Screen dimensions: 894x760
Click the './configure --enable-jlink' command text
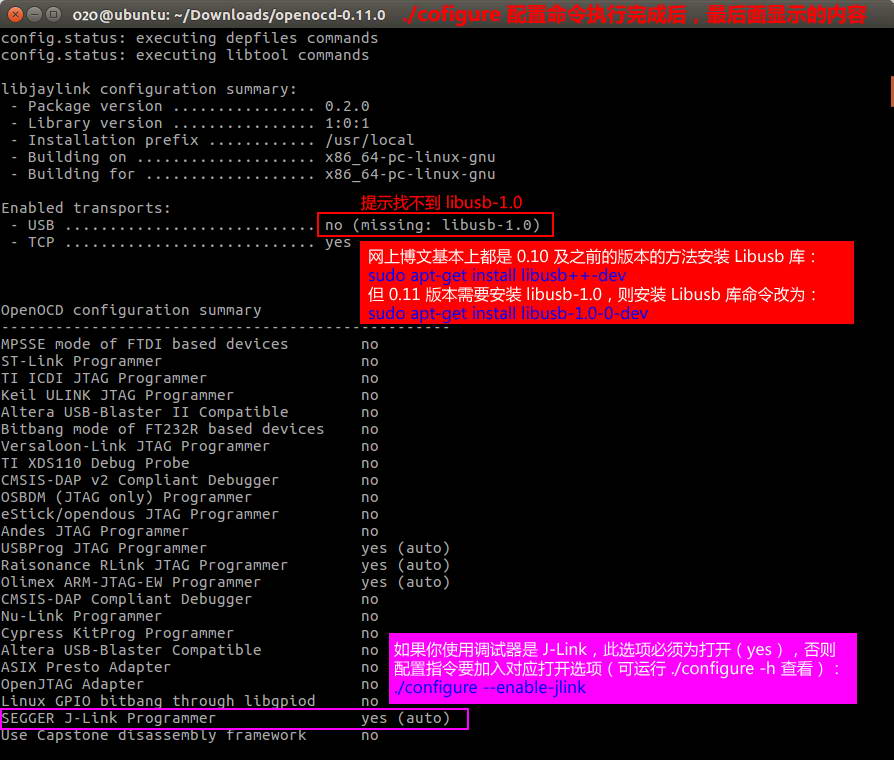pyautogui.click(x=490, y=687)
